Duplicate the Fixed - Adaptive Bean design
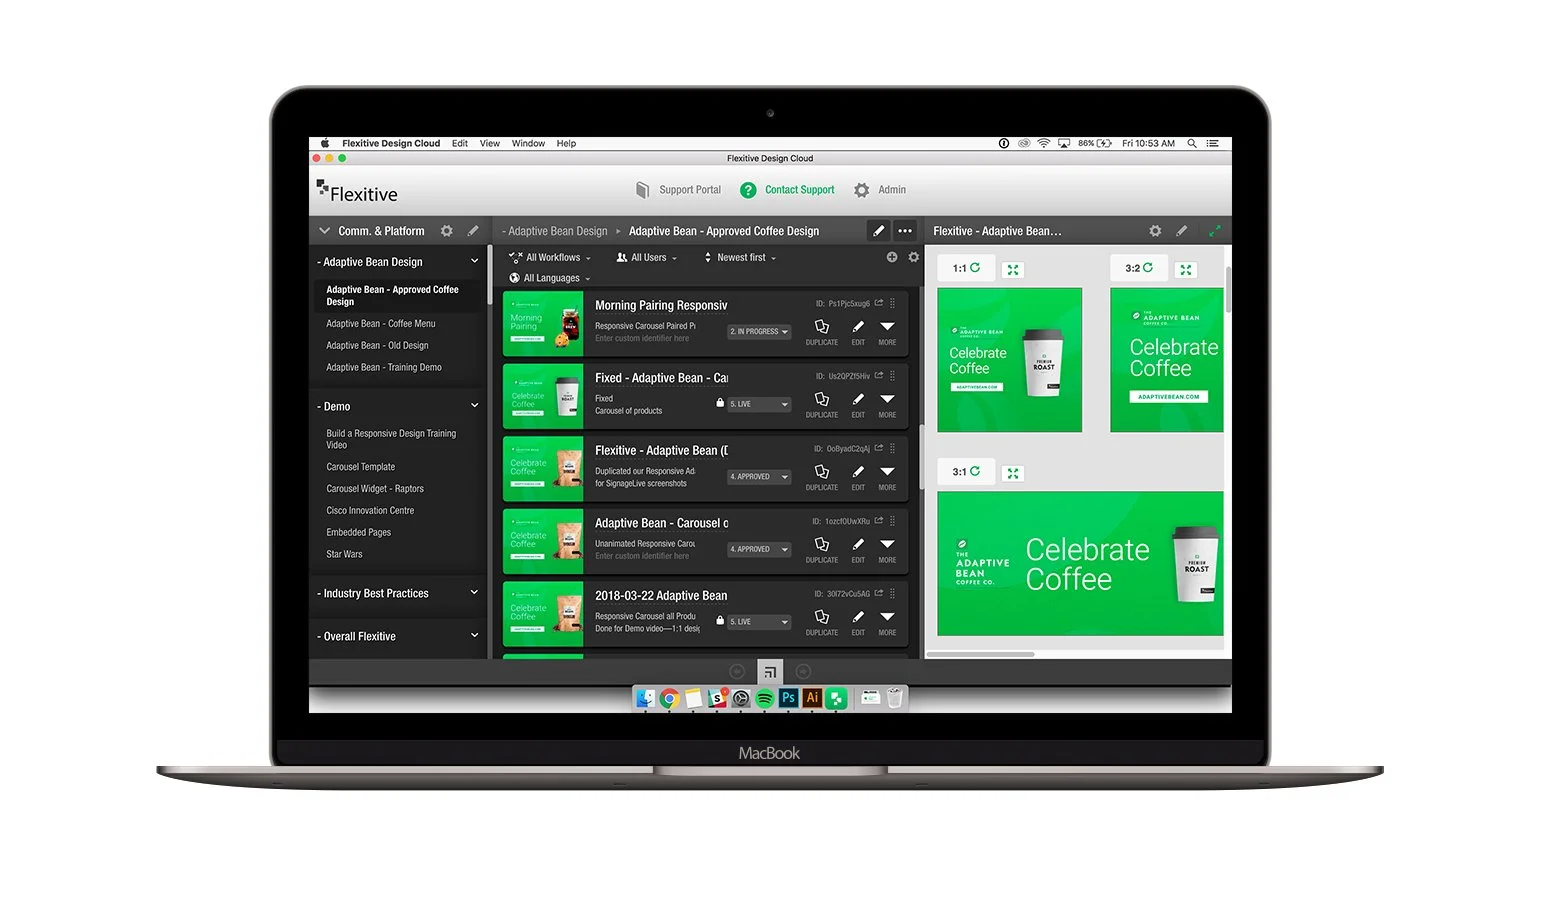1552x900 pixels. click(x=822, y=404)
